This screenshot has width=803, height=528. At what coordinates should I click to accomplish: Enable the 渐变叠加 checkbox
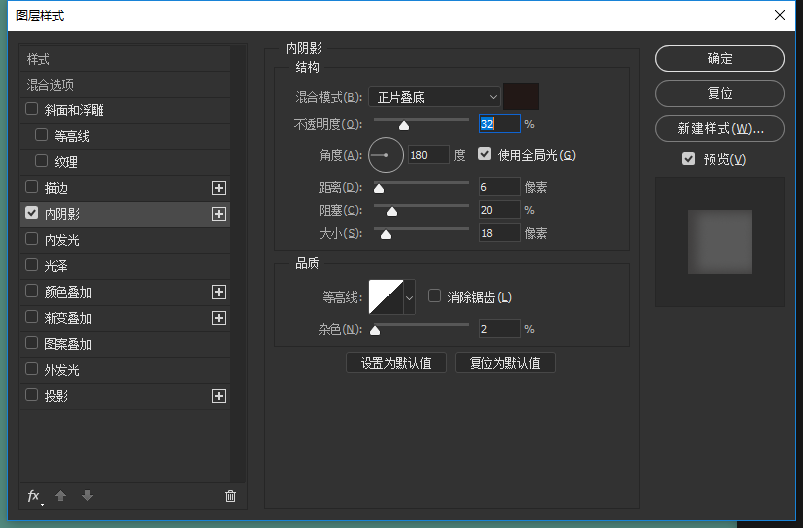pyautogui.click(x=31, y=317)
